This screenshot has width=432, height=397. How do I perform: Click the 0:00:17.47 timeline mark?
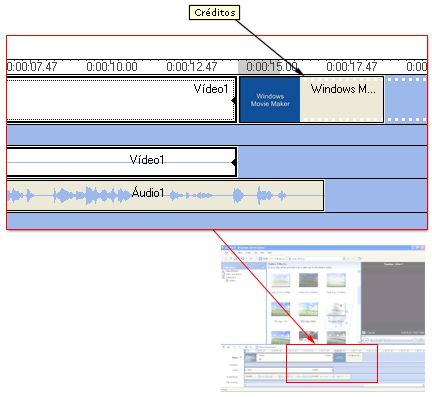(351, 67)
